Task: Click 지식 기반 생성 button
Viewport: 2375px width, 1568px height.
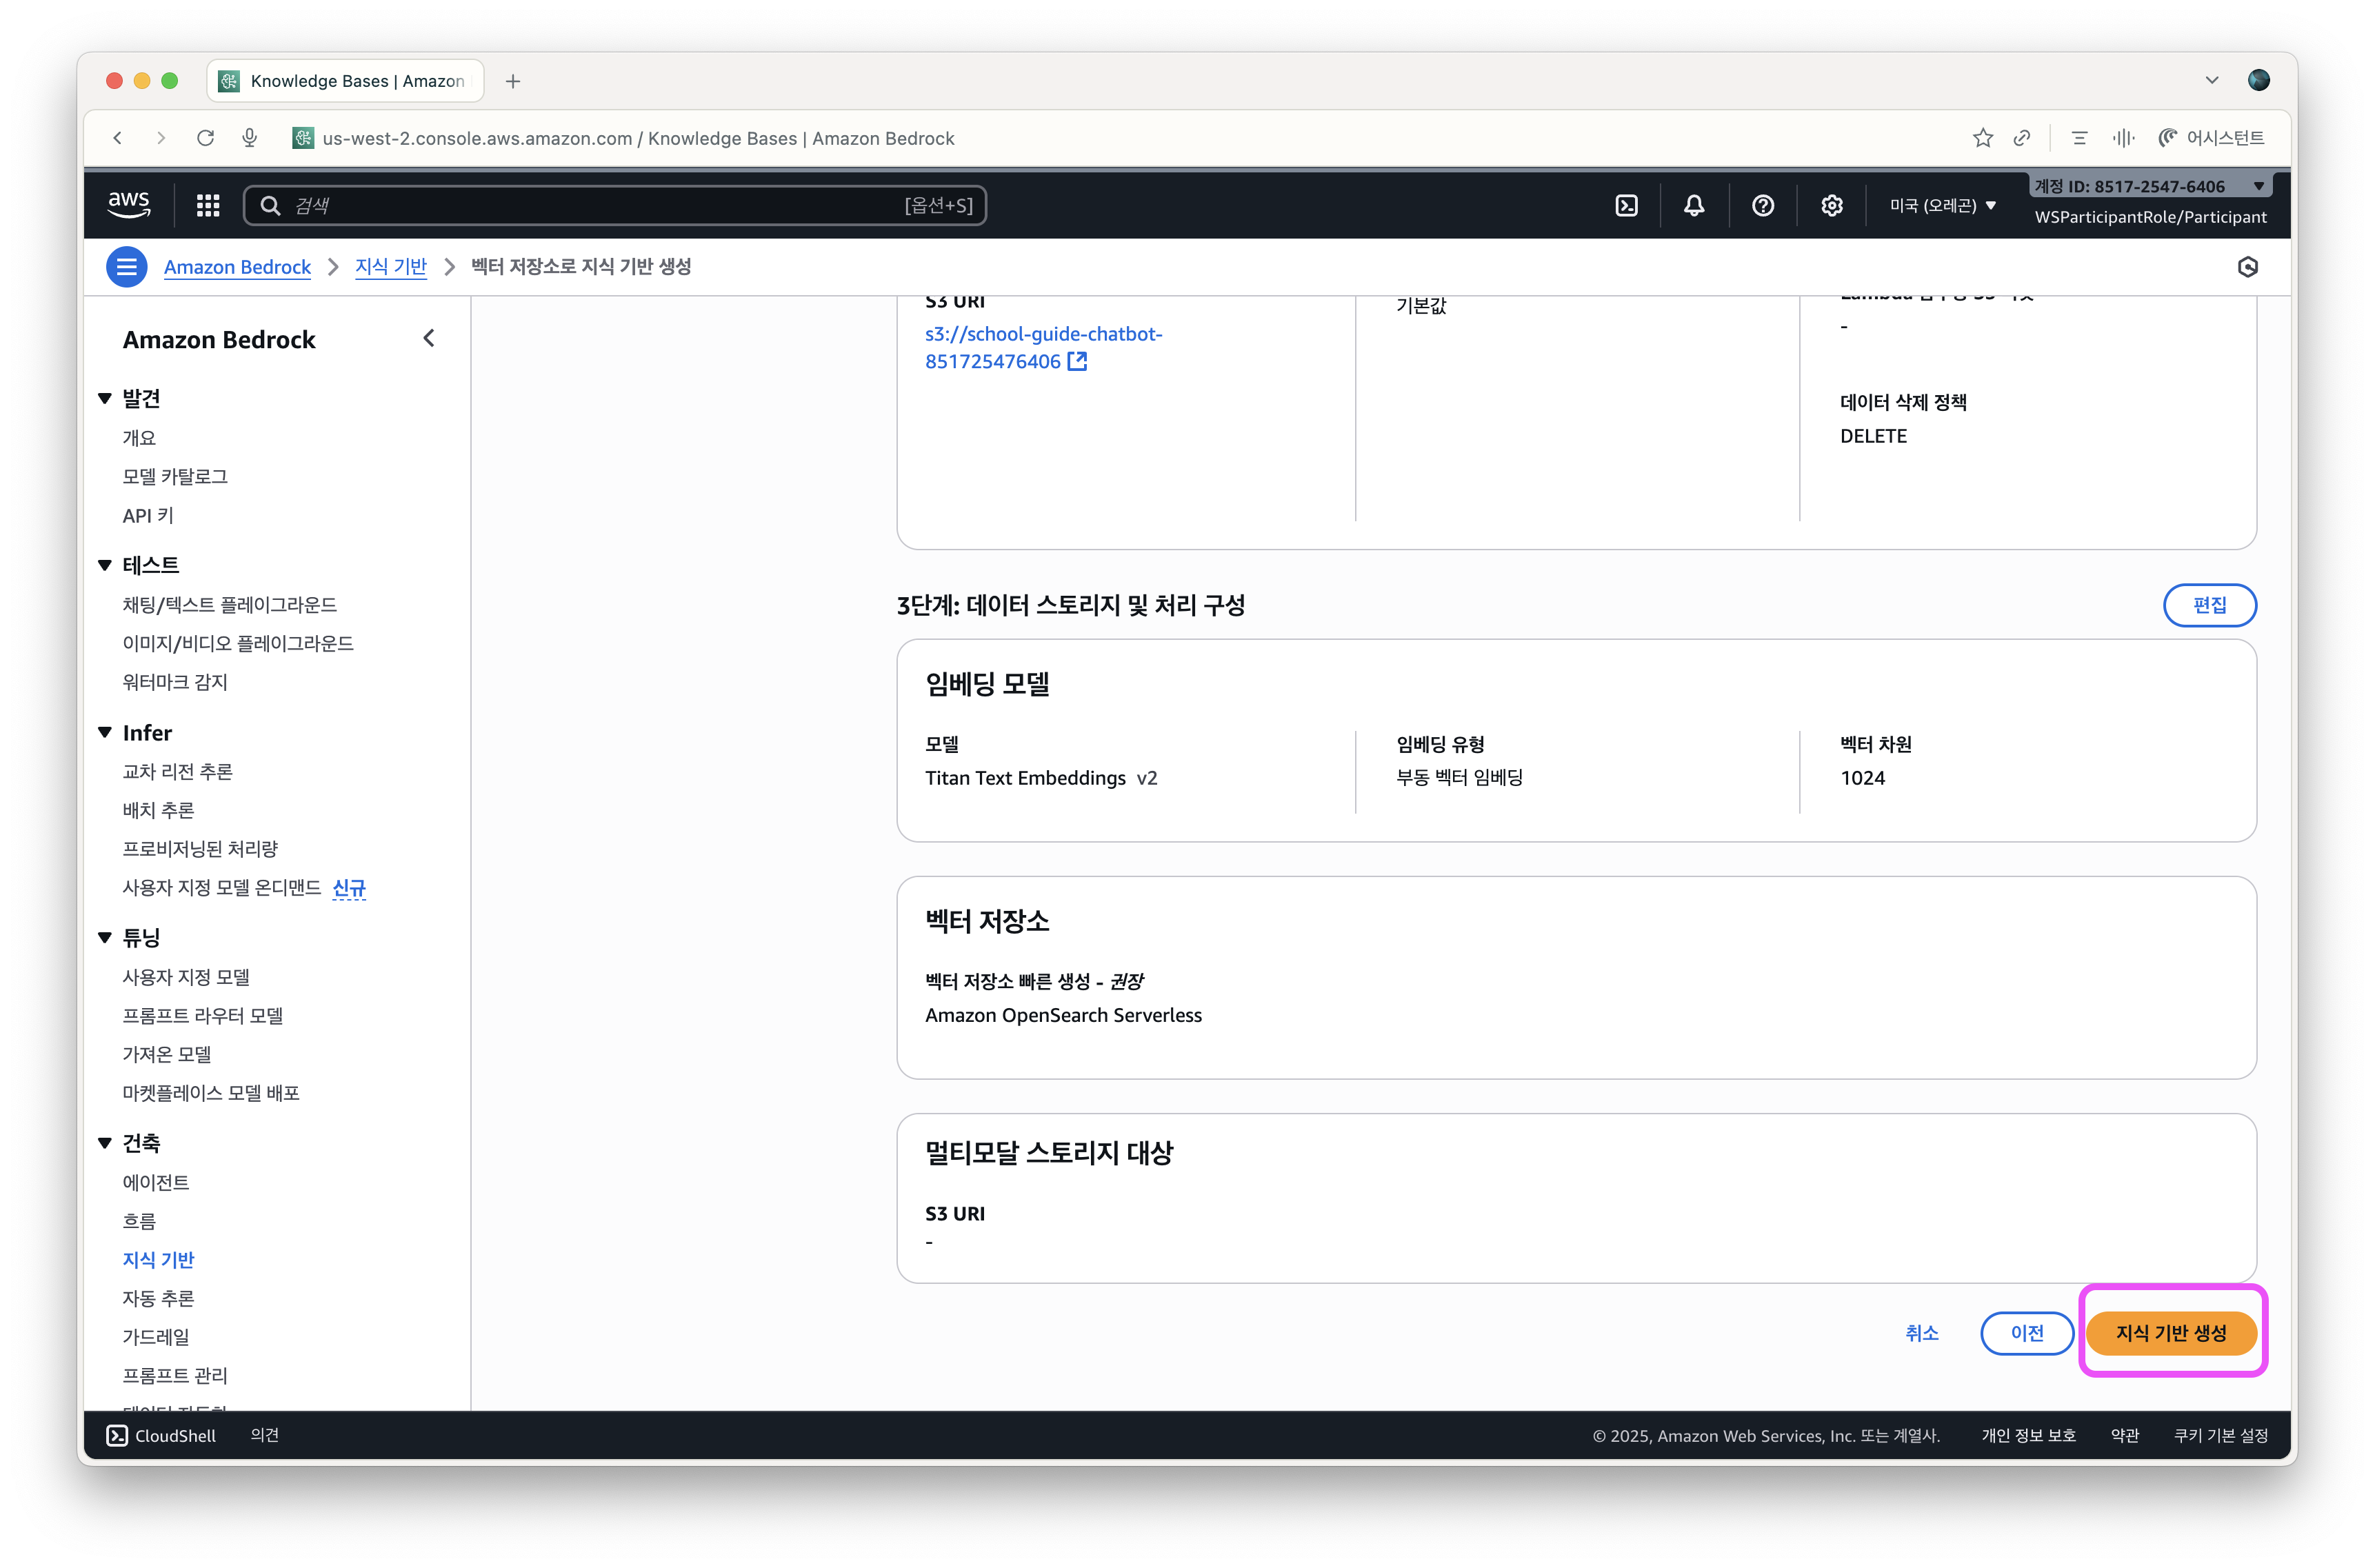Action: pyautogui.click(x=2171, y=1333)
